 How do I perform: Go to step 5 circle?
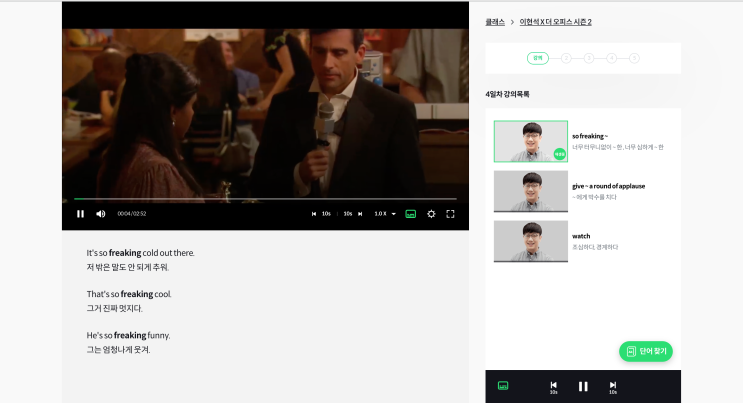(x=634, y=58)
